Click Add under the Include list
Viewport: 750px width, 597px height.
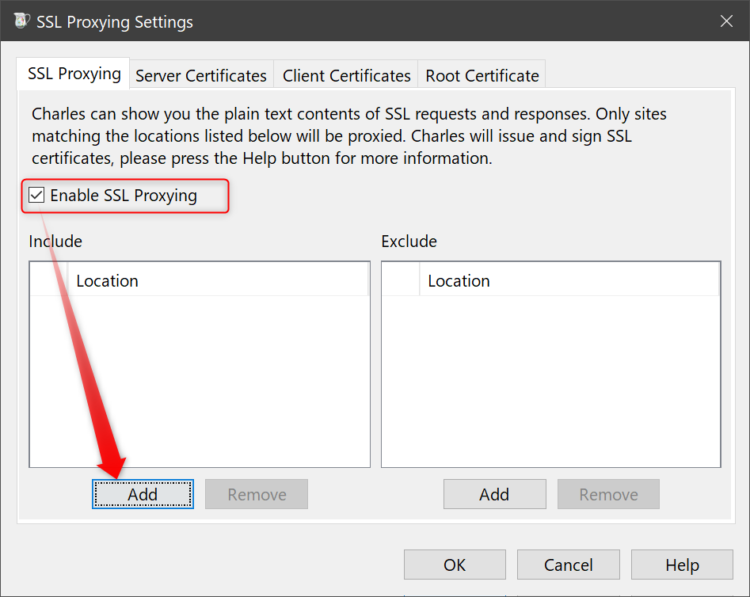tap(143, 494)
